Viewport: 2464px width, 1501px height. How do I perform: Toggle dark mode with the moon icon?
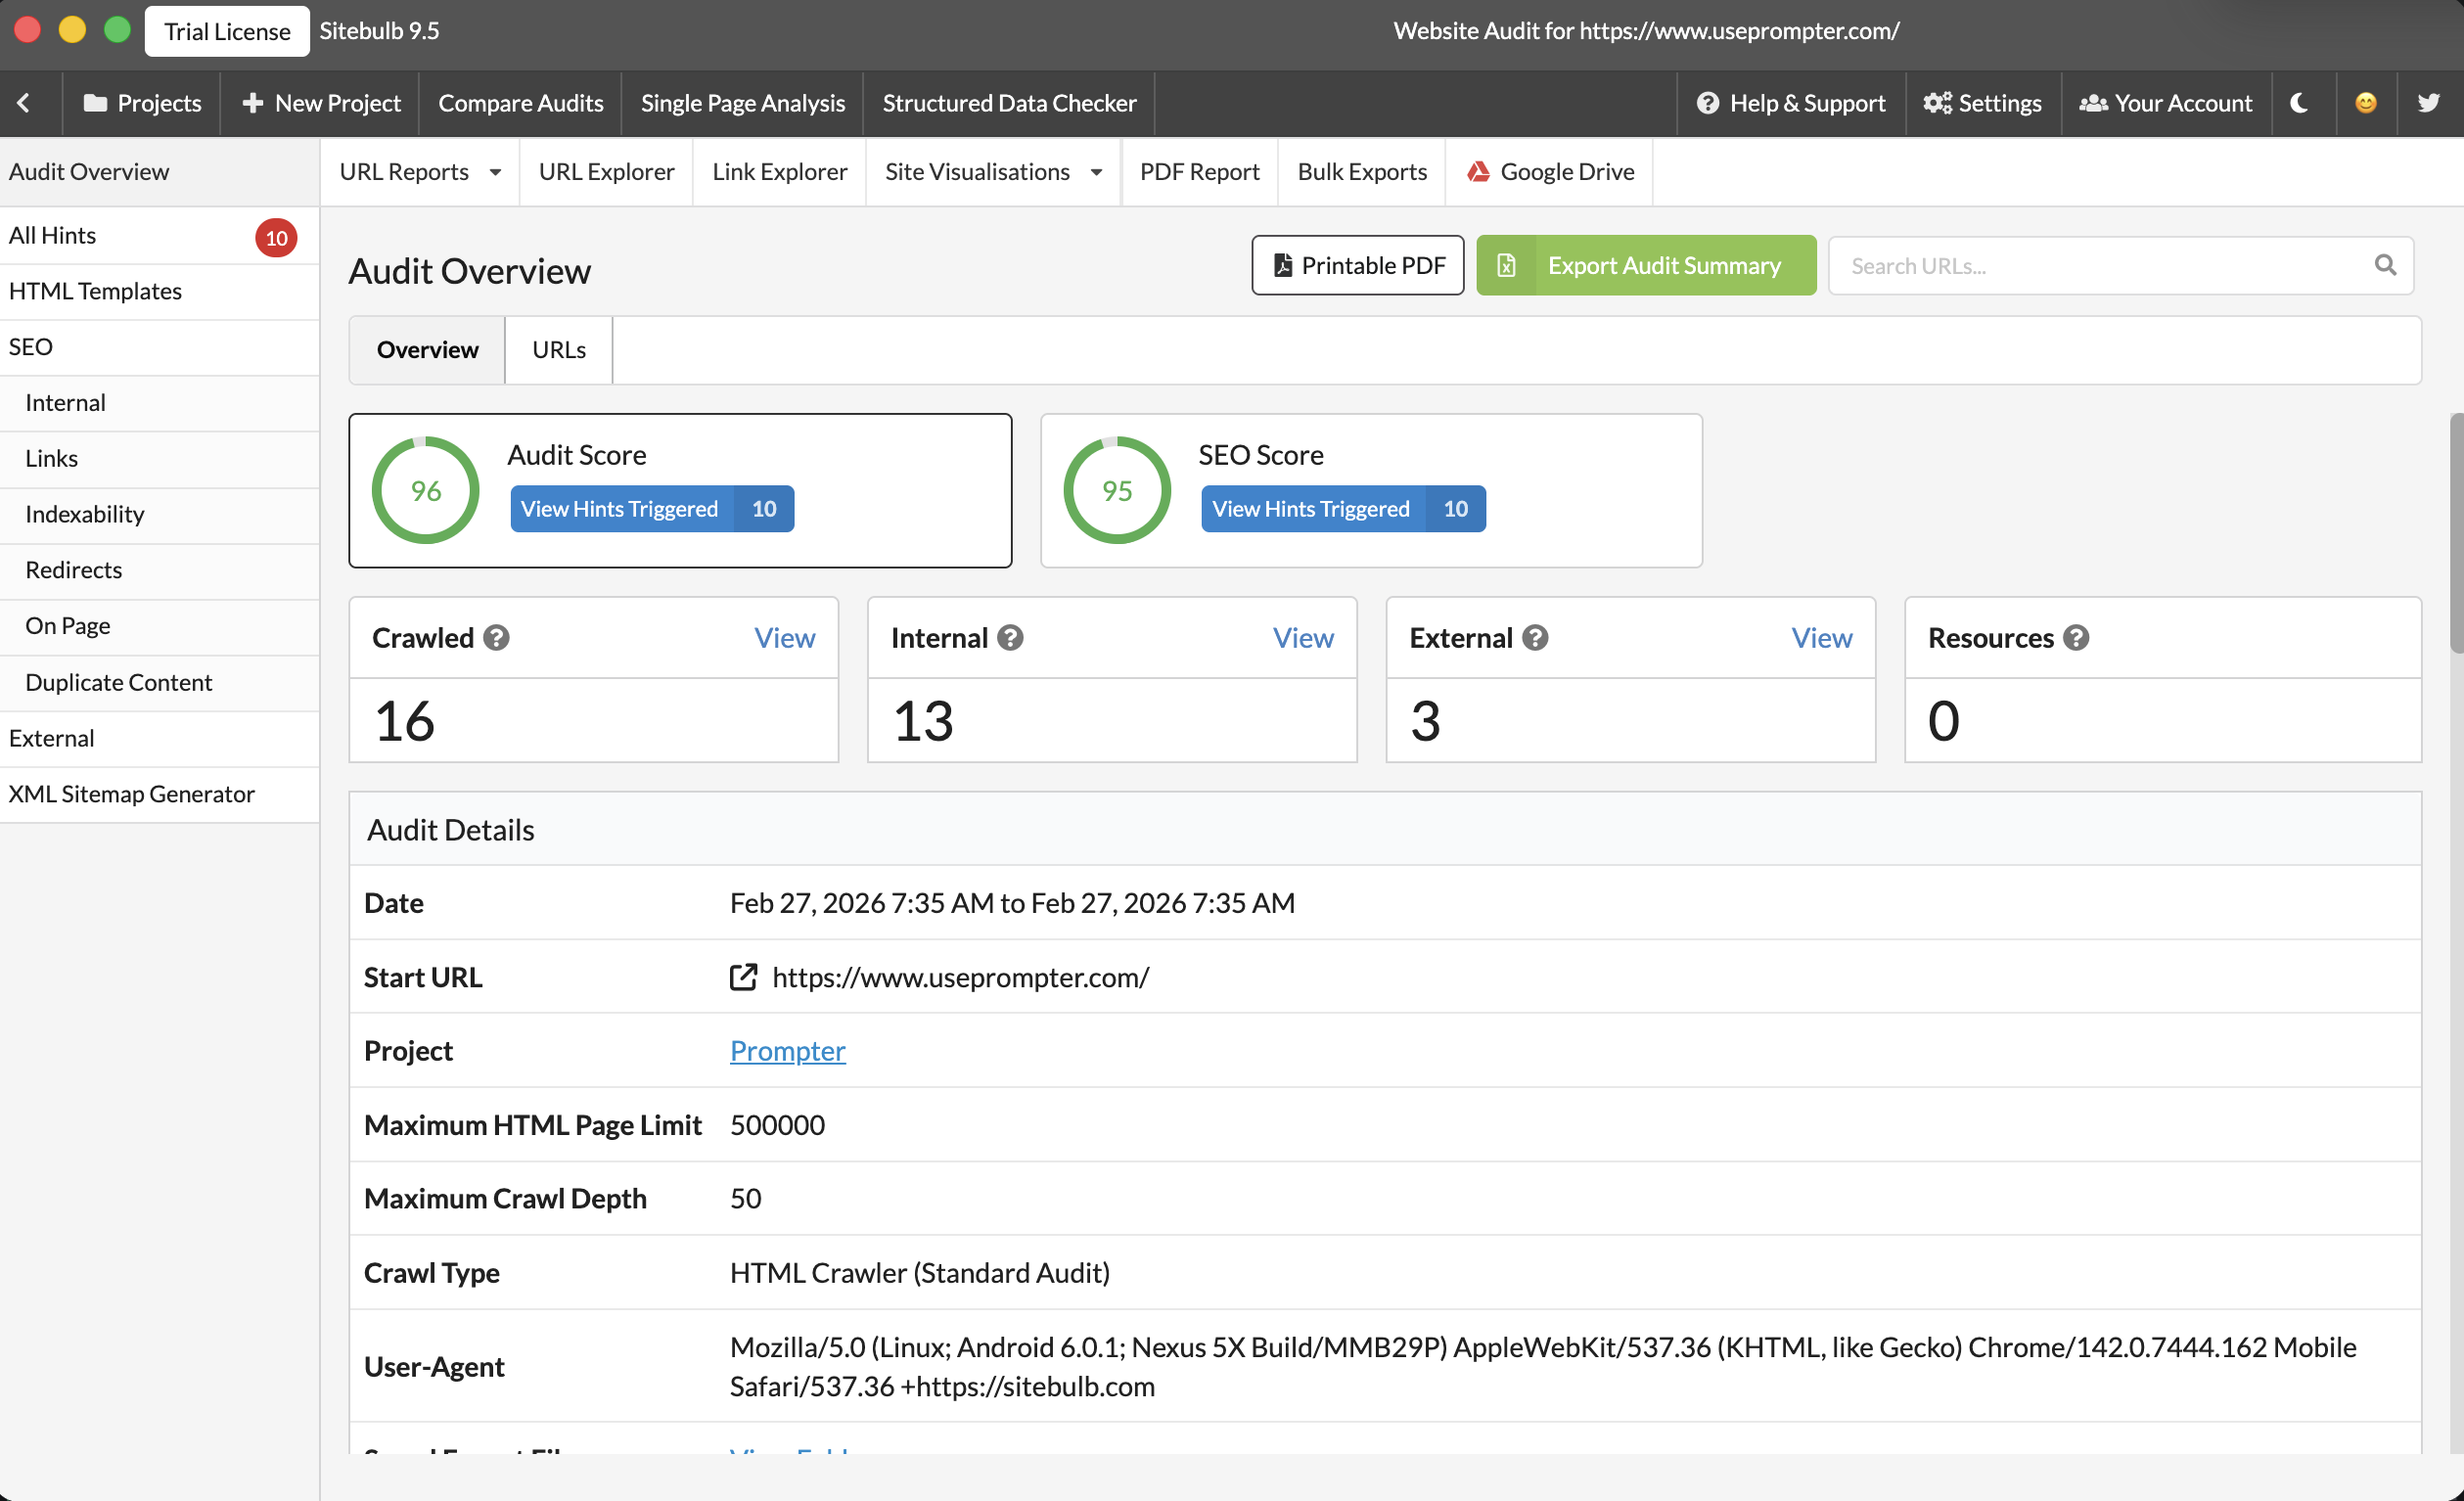2299,103
